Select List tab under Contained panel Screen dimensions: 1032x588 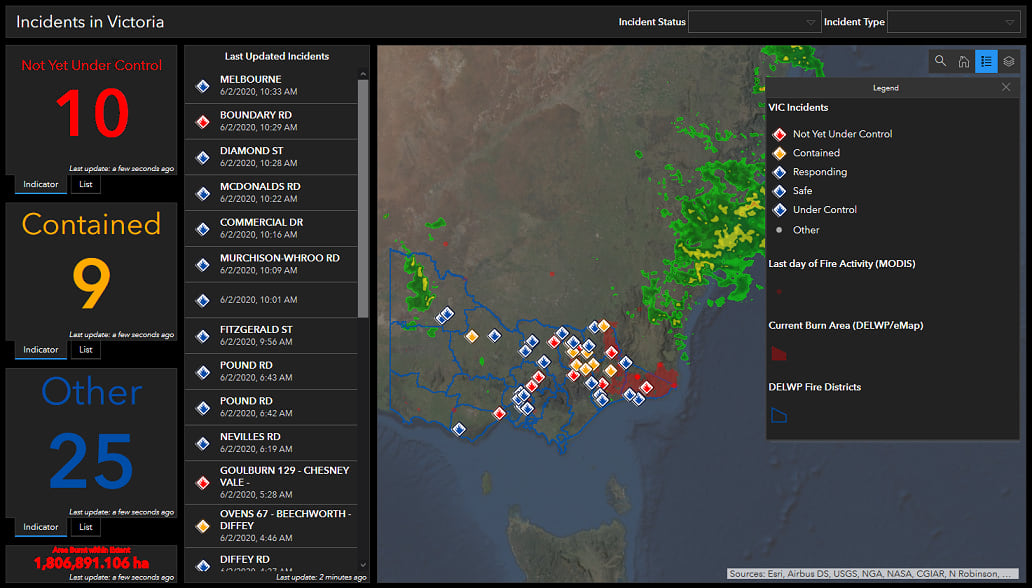86,350
